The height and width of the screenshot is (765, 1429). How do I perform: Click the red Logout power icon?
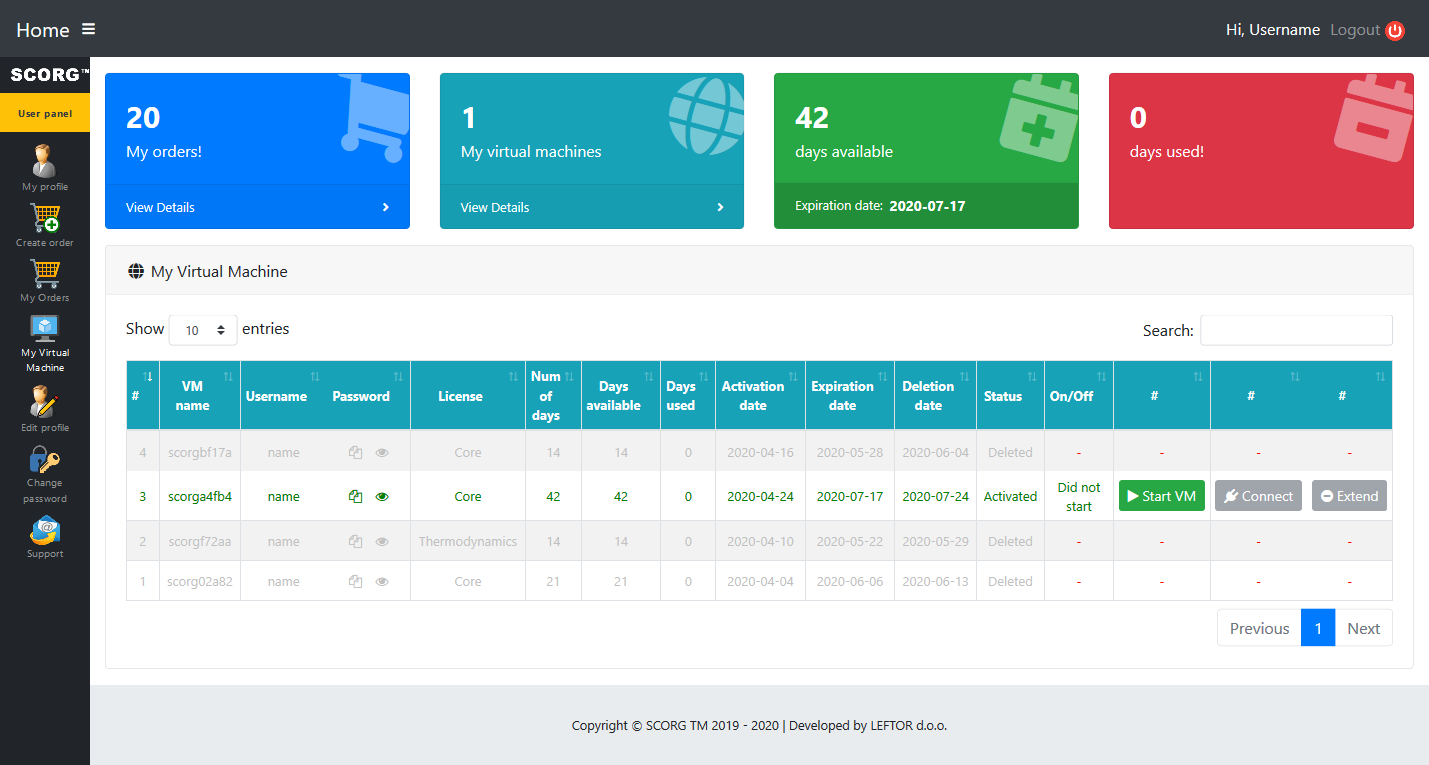(1395, 31)
